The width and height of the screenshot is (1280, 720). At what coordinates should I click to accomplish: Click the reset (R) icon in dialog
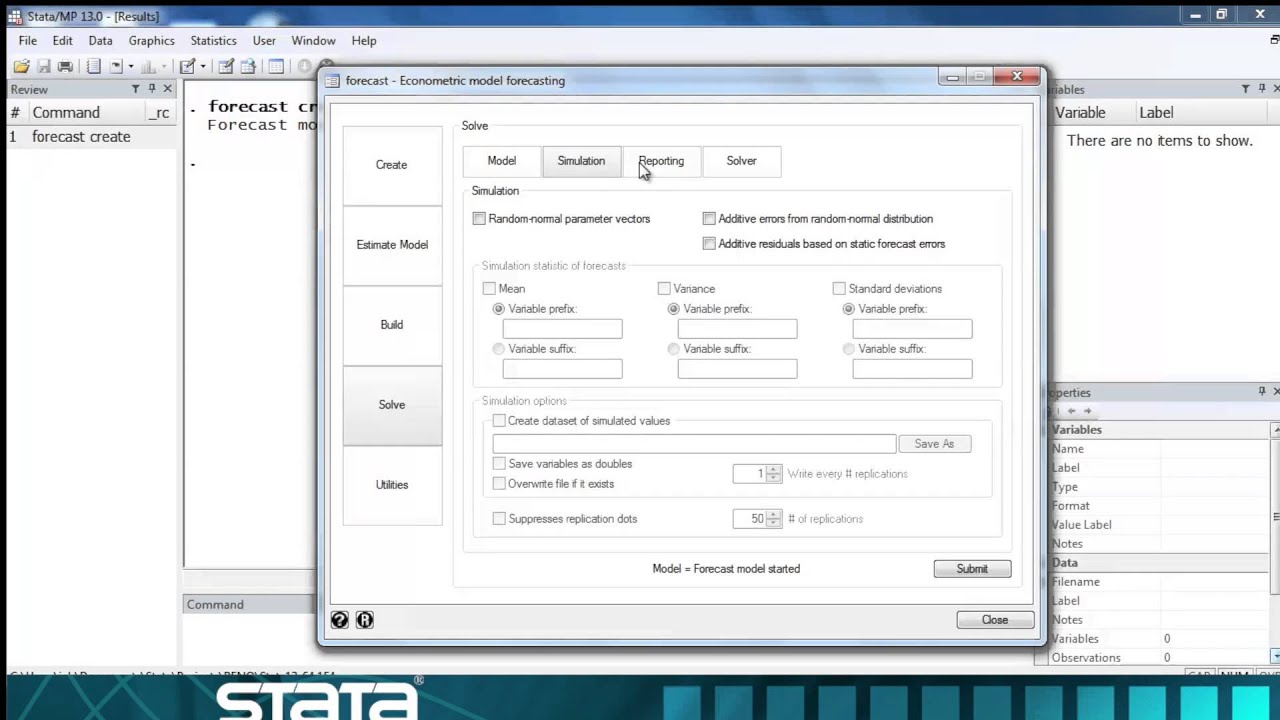[364, 620]
